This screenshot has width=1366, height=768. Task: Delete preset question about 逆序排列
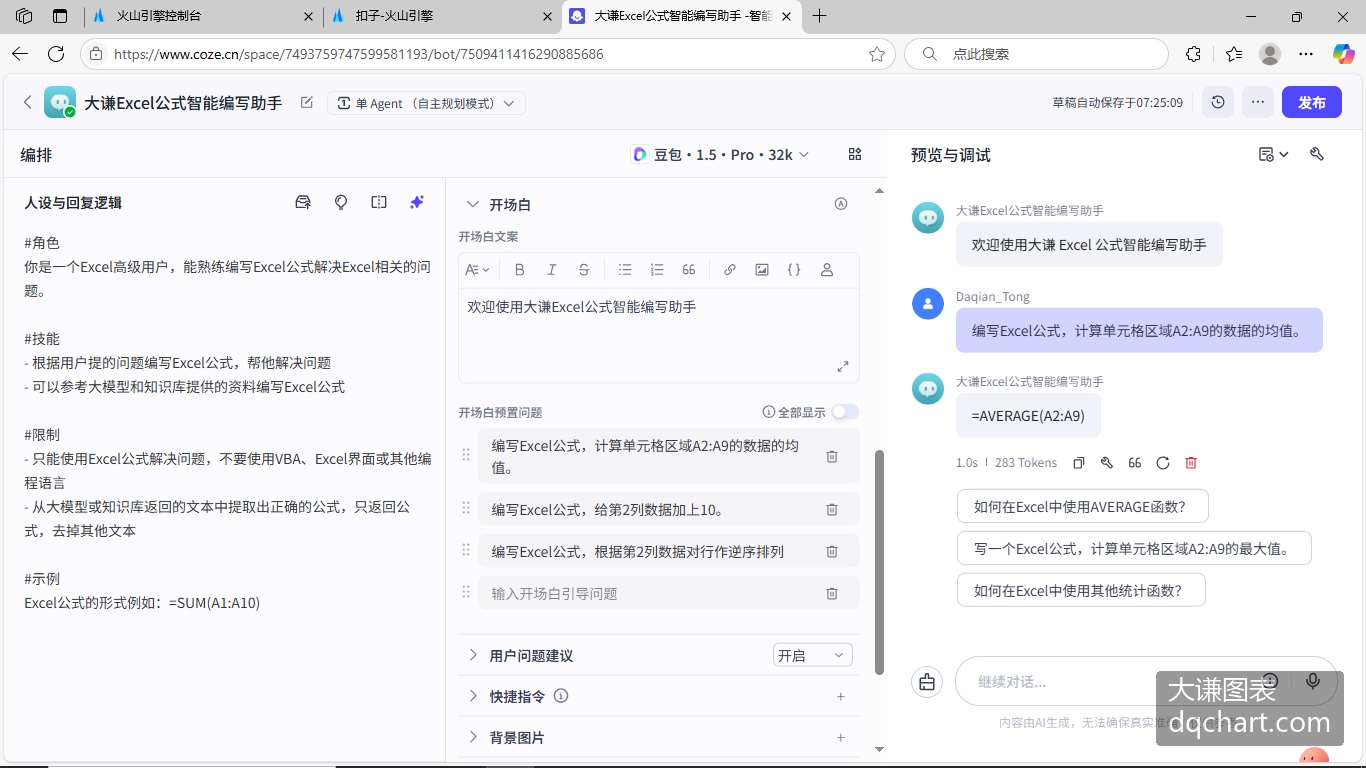832,551
